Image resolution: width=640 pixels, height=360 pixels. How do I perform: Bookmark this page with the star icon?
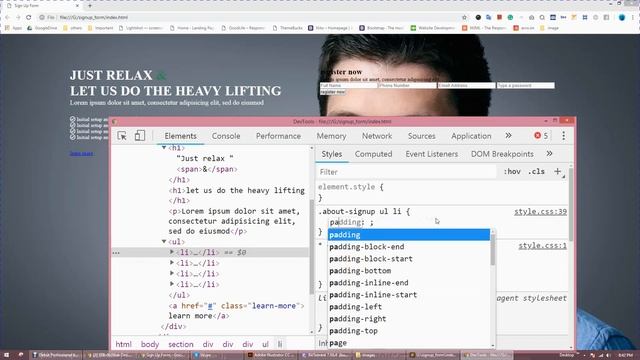tap(464, 17)
